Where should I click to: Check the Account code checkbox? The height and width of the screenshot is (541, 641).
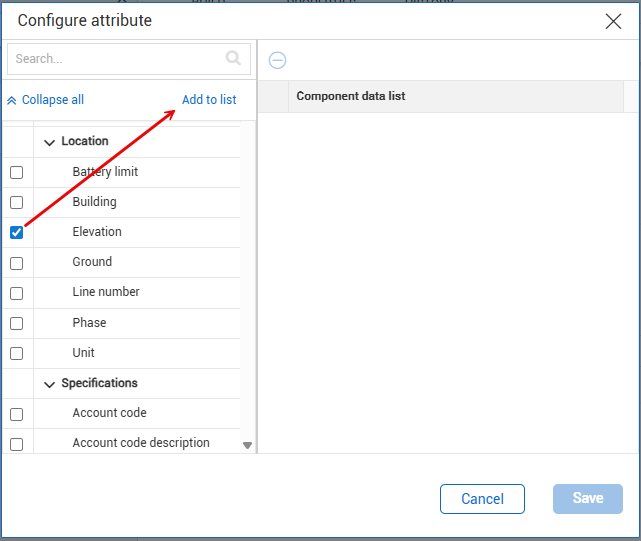(16, 414)
